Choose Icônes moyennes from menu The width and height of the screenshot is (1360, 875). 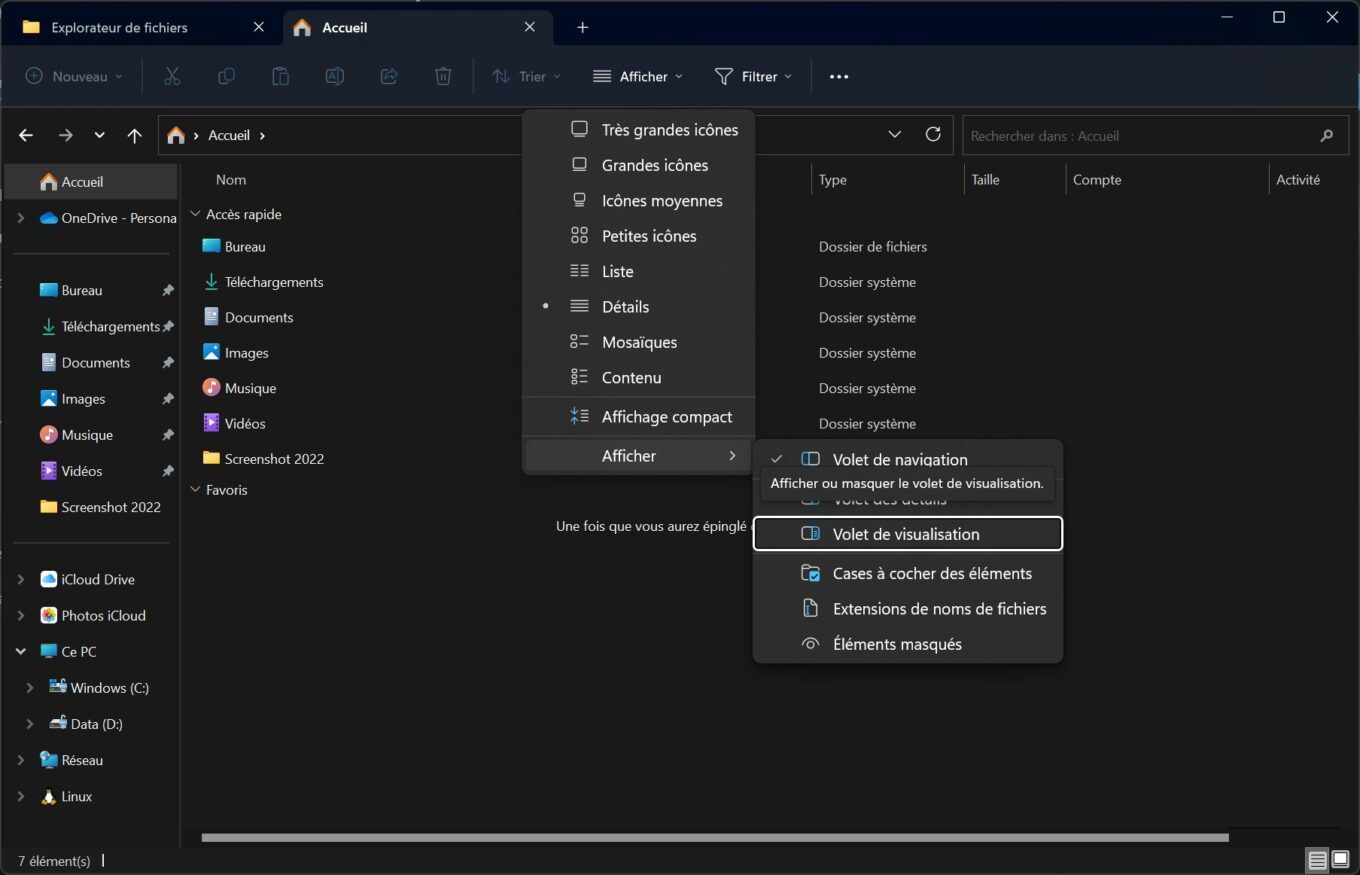(638, 200)
